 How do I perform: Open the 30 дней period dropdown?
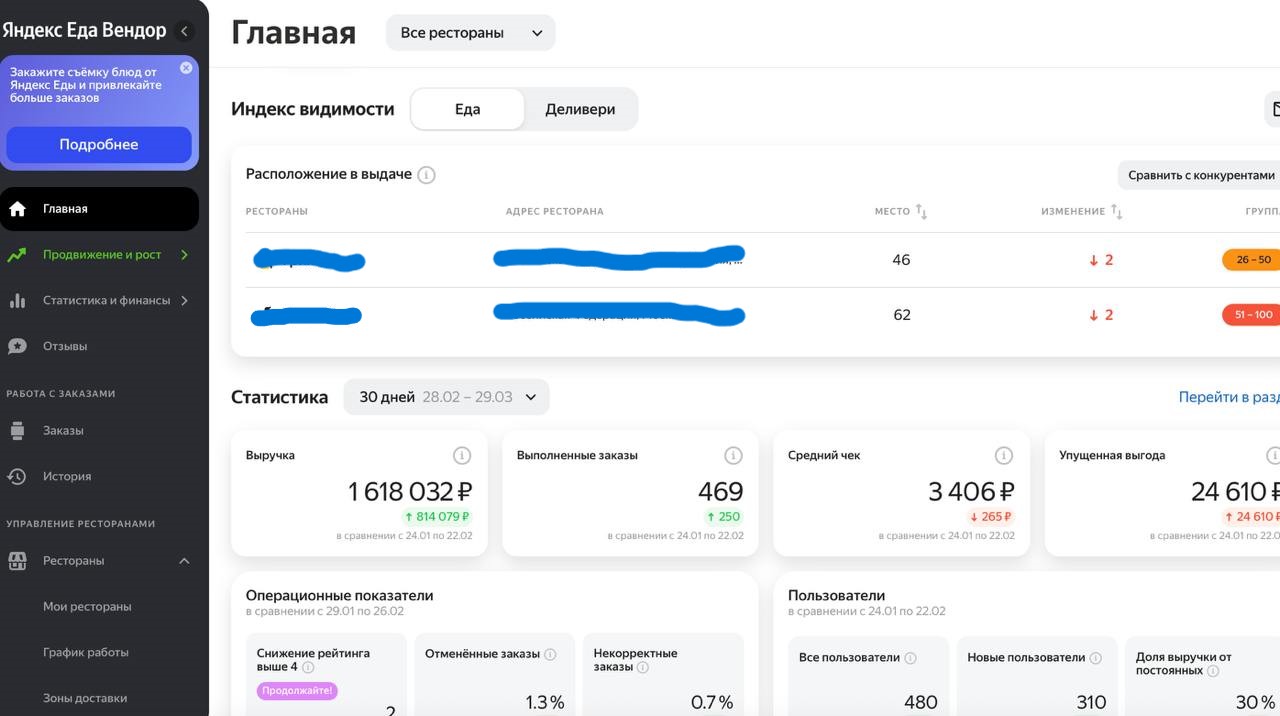coord(446,397)
